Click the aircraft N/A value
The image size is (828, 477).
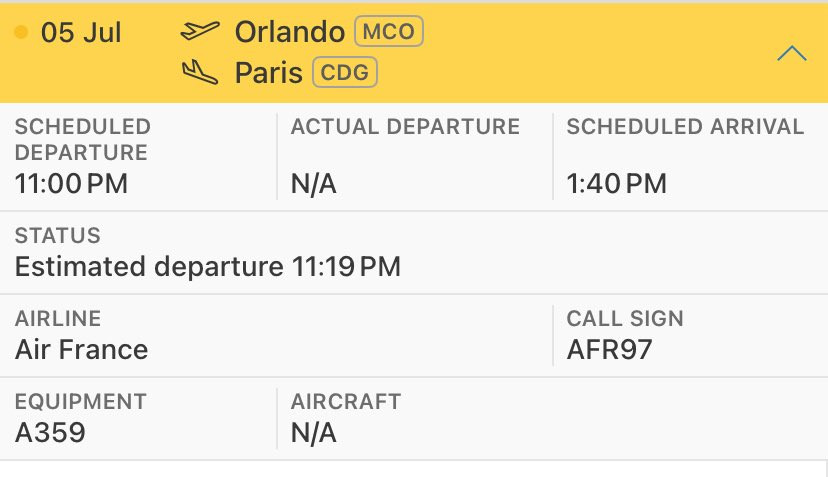[313, 433]
